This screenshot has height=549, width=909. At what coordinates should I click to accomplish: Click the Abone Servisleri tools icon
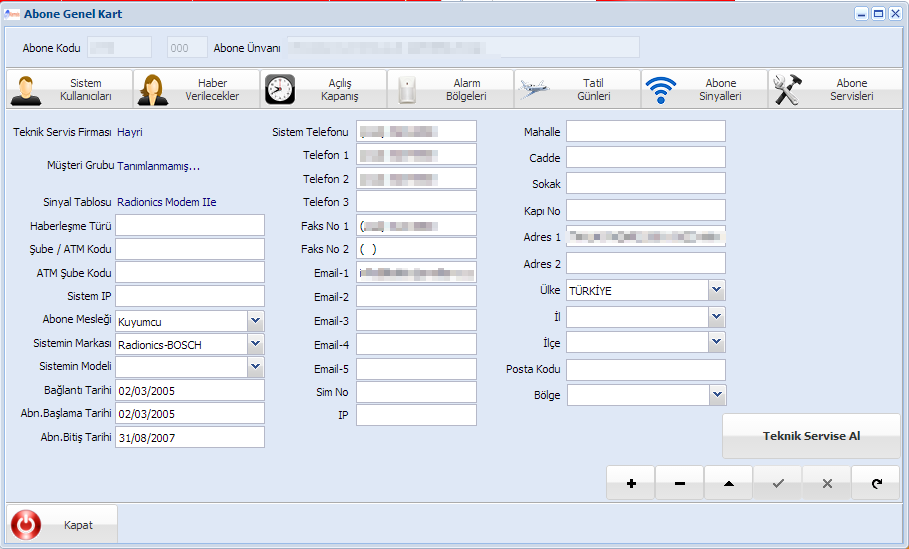[x=787, y=90]
